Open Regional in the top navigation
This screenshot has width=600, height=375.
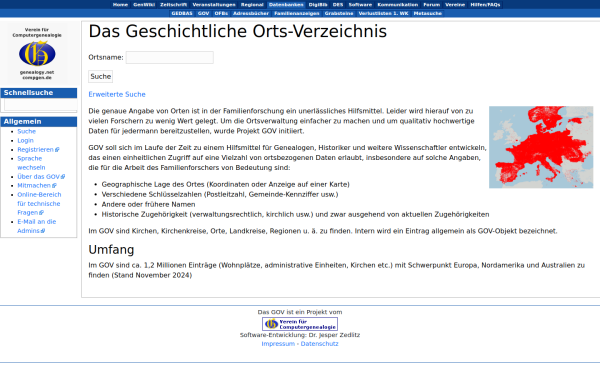coord(252,5)
